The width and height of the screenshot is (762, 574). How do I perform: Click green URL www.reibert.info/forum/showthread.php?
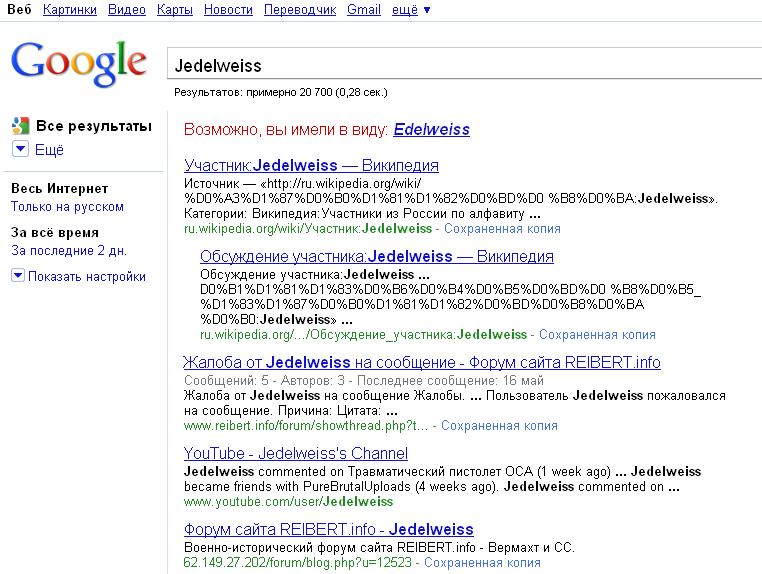tap(306, 426)
